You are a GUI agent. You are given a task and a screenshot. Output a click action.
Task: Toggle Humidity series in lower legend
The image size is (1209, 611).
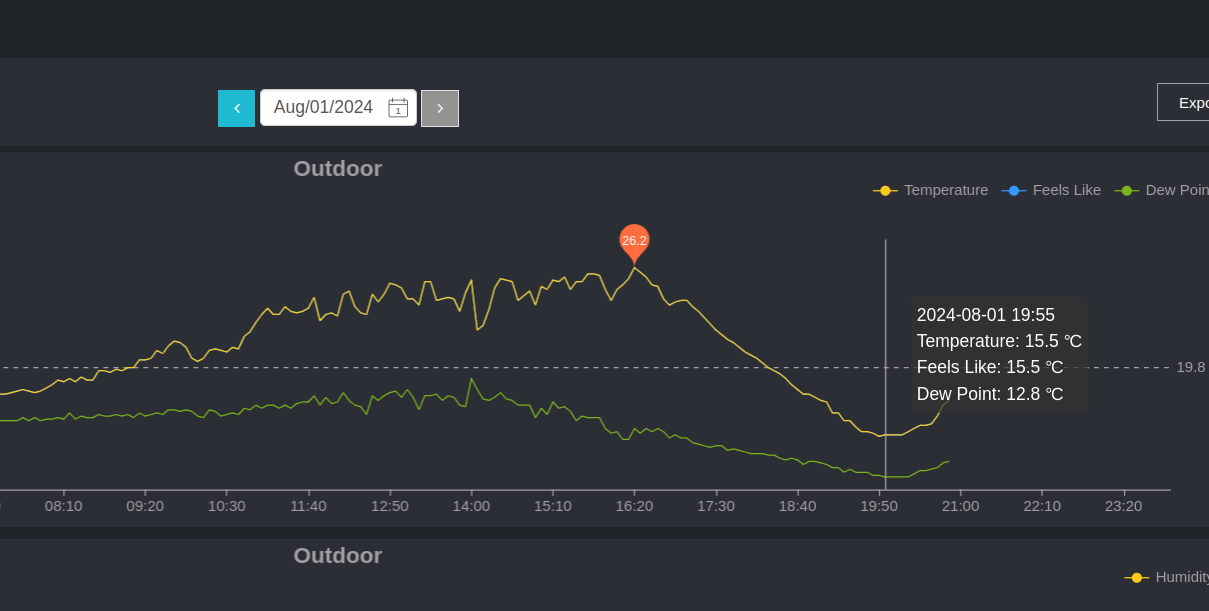pyautogui.click(x=1166, y=577)
